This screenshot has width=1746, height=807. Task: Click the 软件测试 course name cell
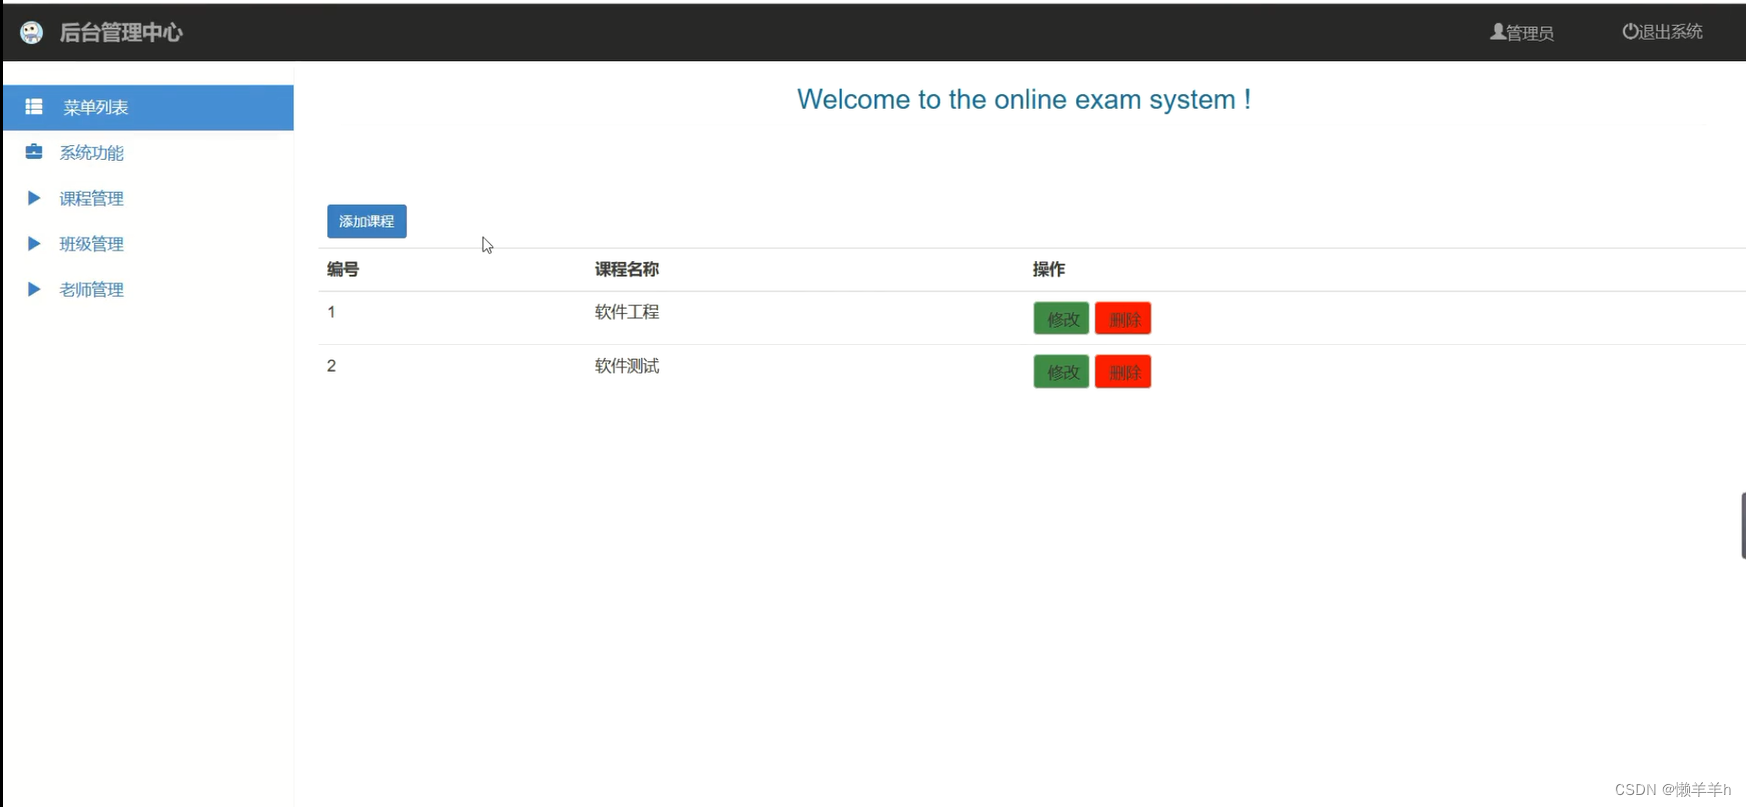point(627,366)
